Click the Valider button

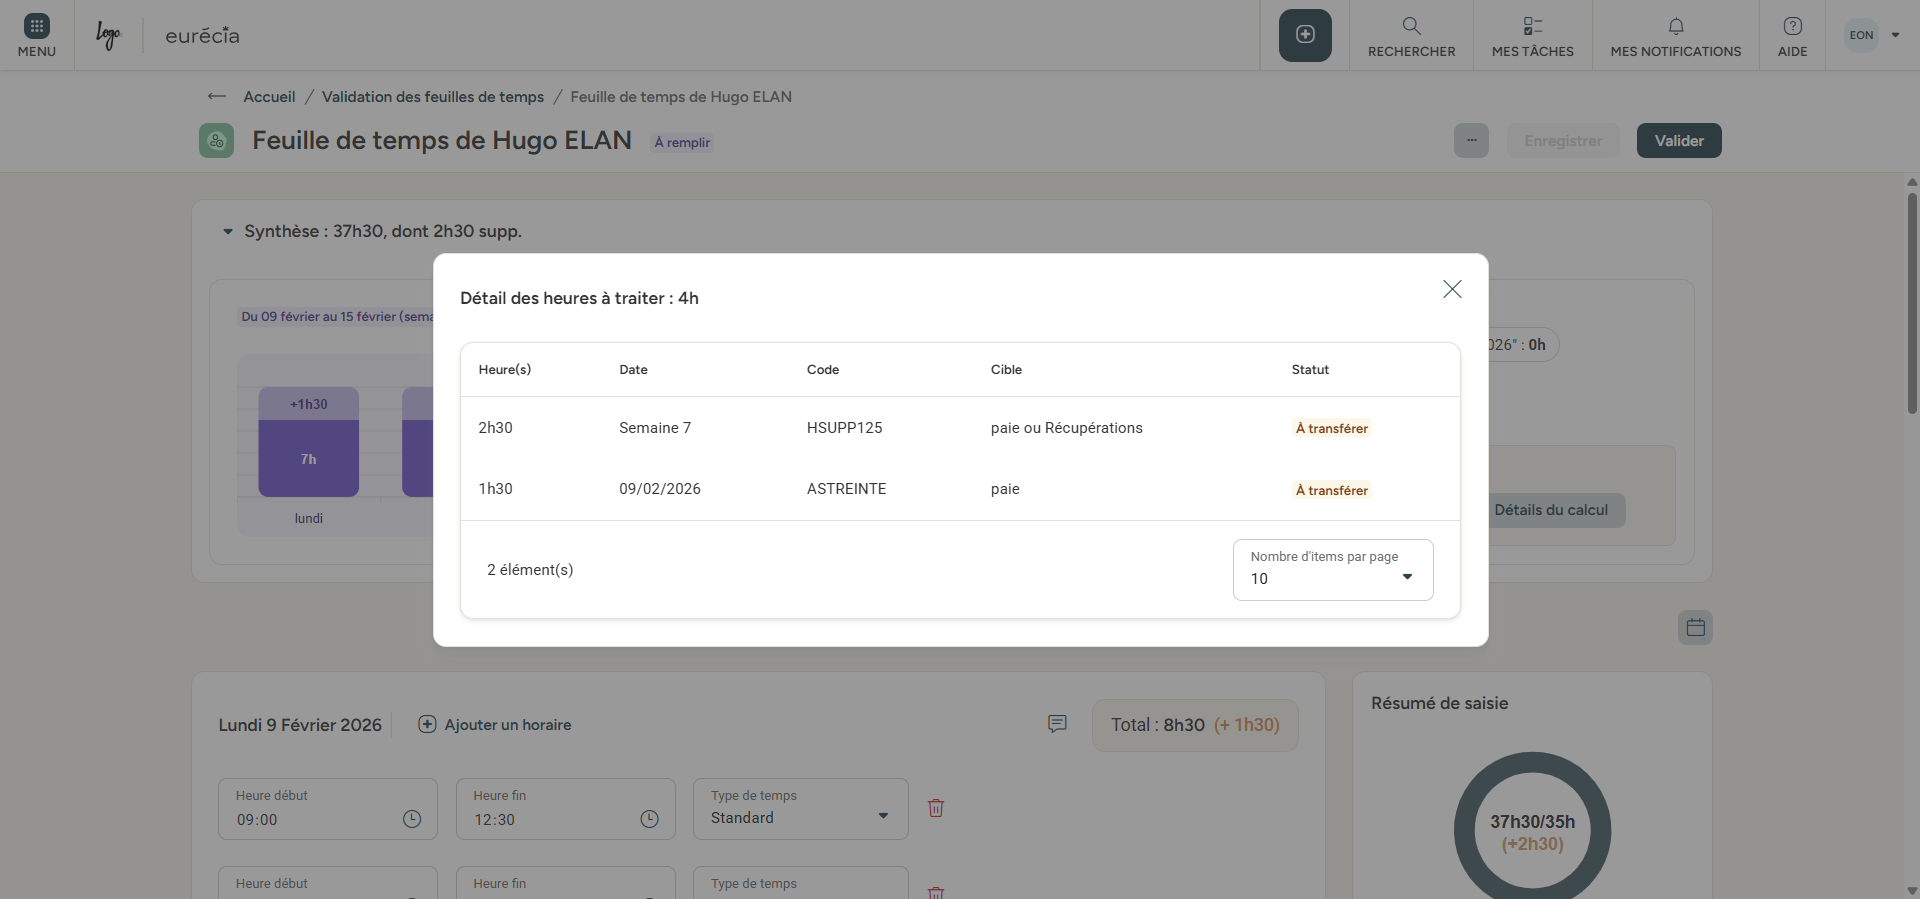pyautogui.click(x=1678, y=141)
